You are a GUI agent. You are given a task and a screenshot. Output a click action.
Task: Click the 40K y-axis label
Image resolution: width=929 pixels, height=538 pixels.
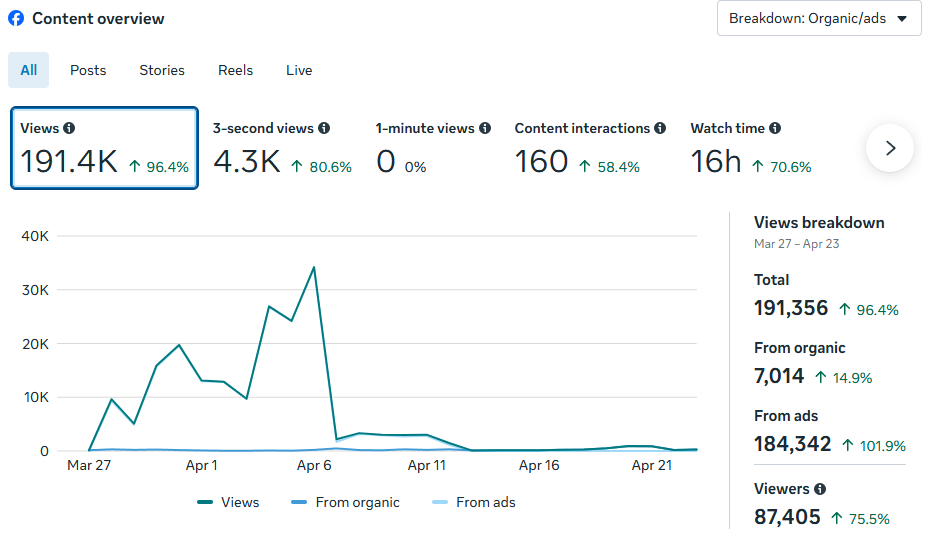(35, 236)
